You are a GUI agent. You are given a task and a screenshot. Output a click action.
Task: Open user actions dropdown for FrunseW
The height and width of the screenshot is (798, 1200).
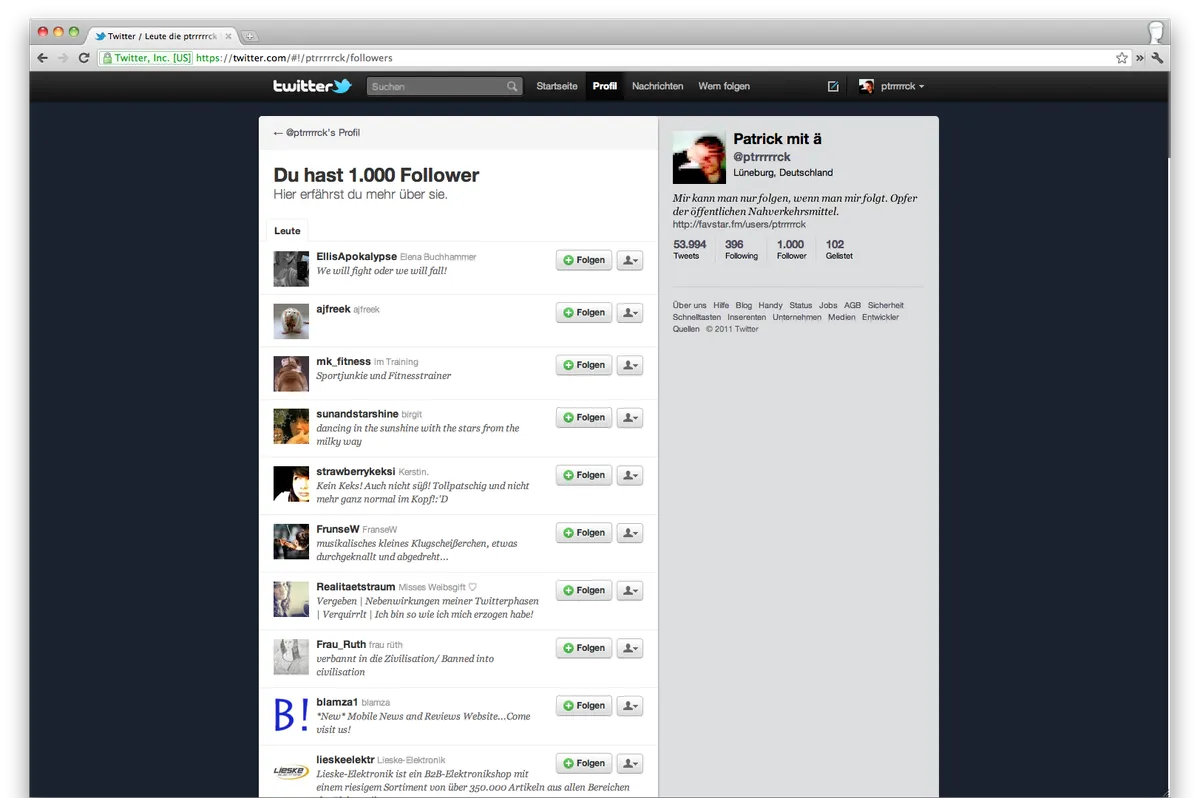pos(630,533)
